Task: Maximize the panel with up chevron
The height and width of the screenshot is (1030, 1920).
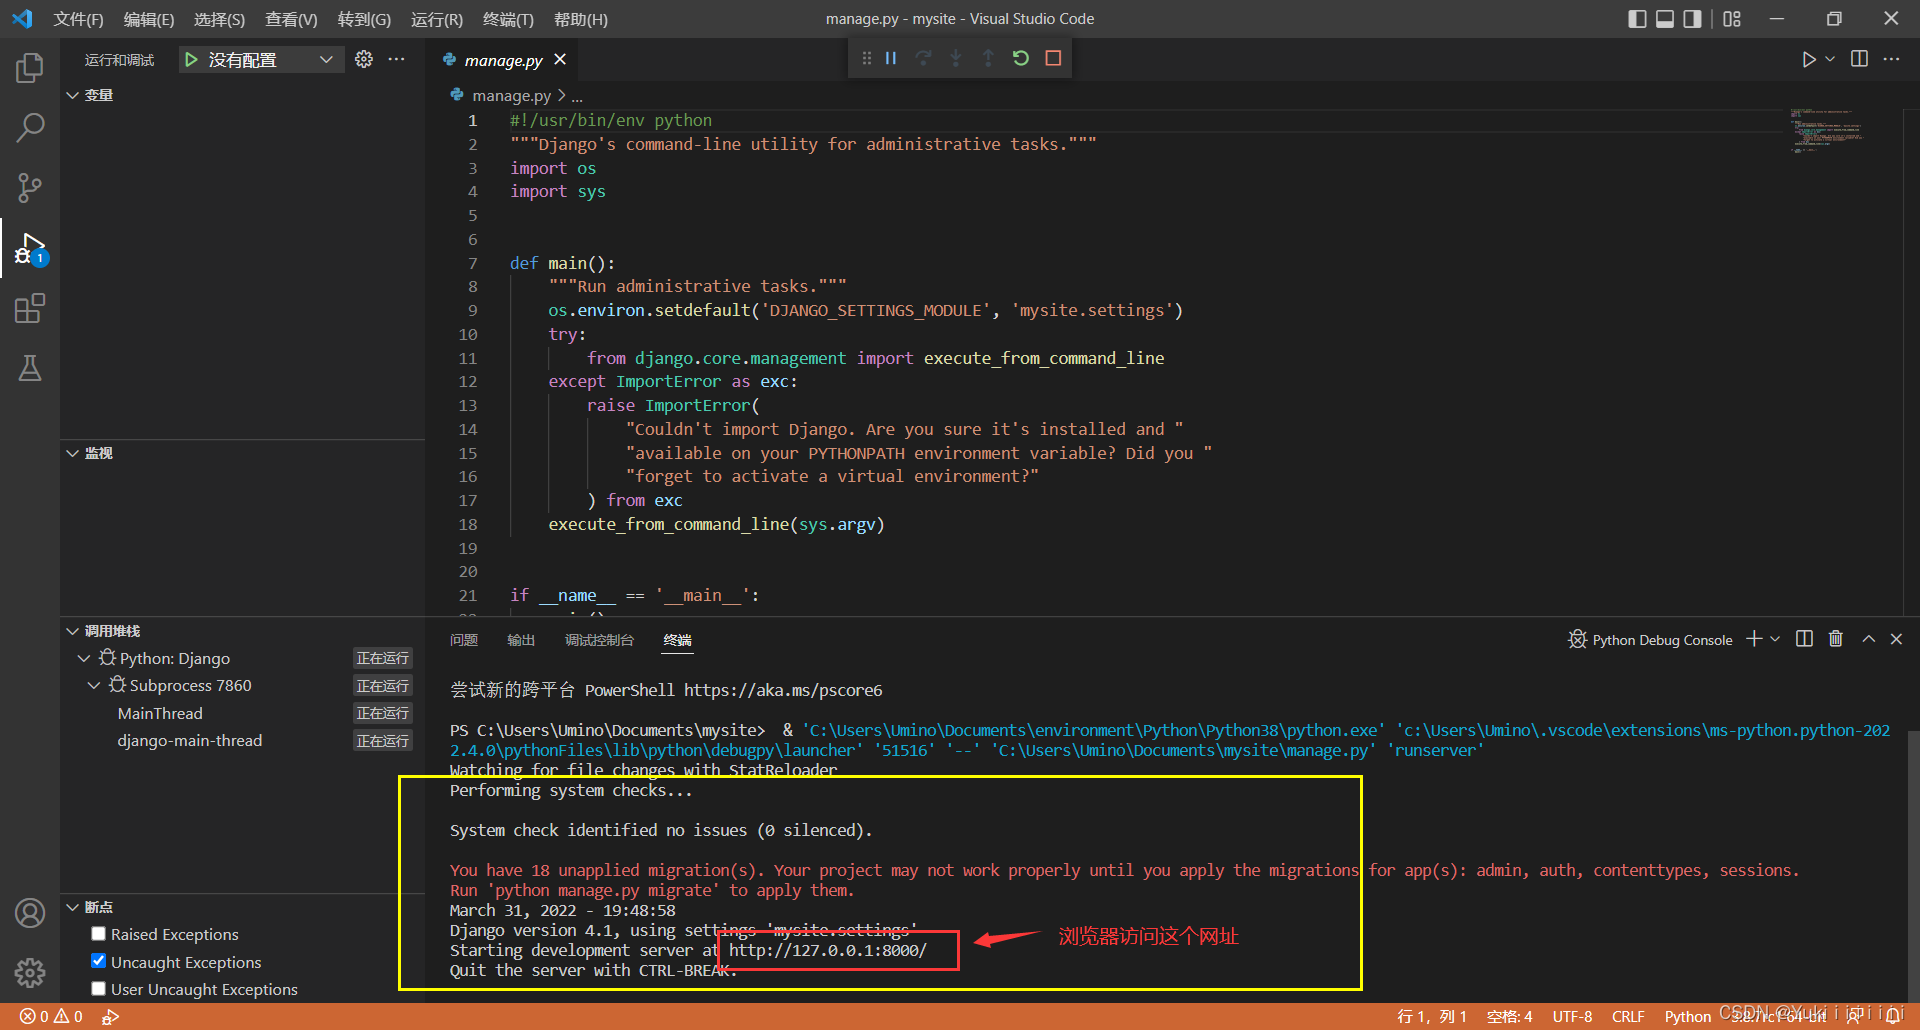Action: (x=1868, y=639)
